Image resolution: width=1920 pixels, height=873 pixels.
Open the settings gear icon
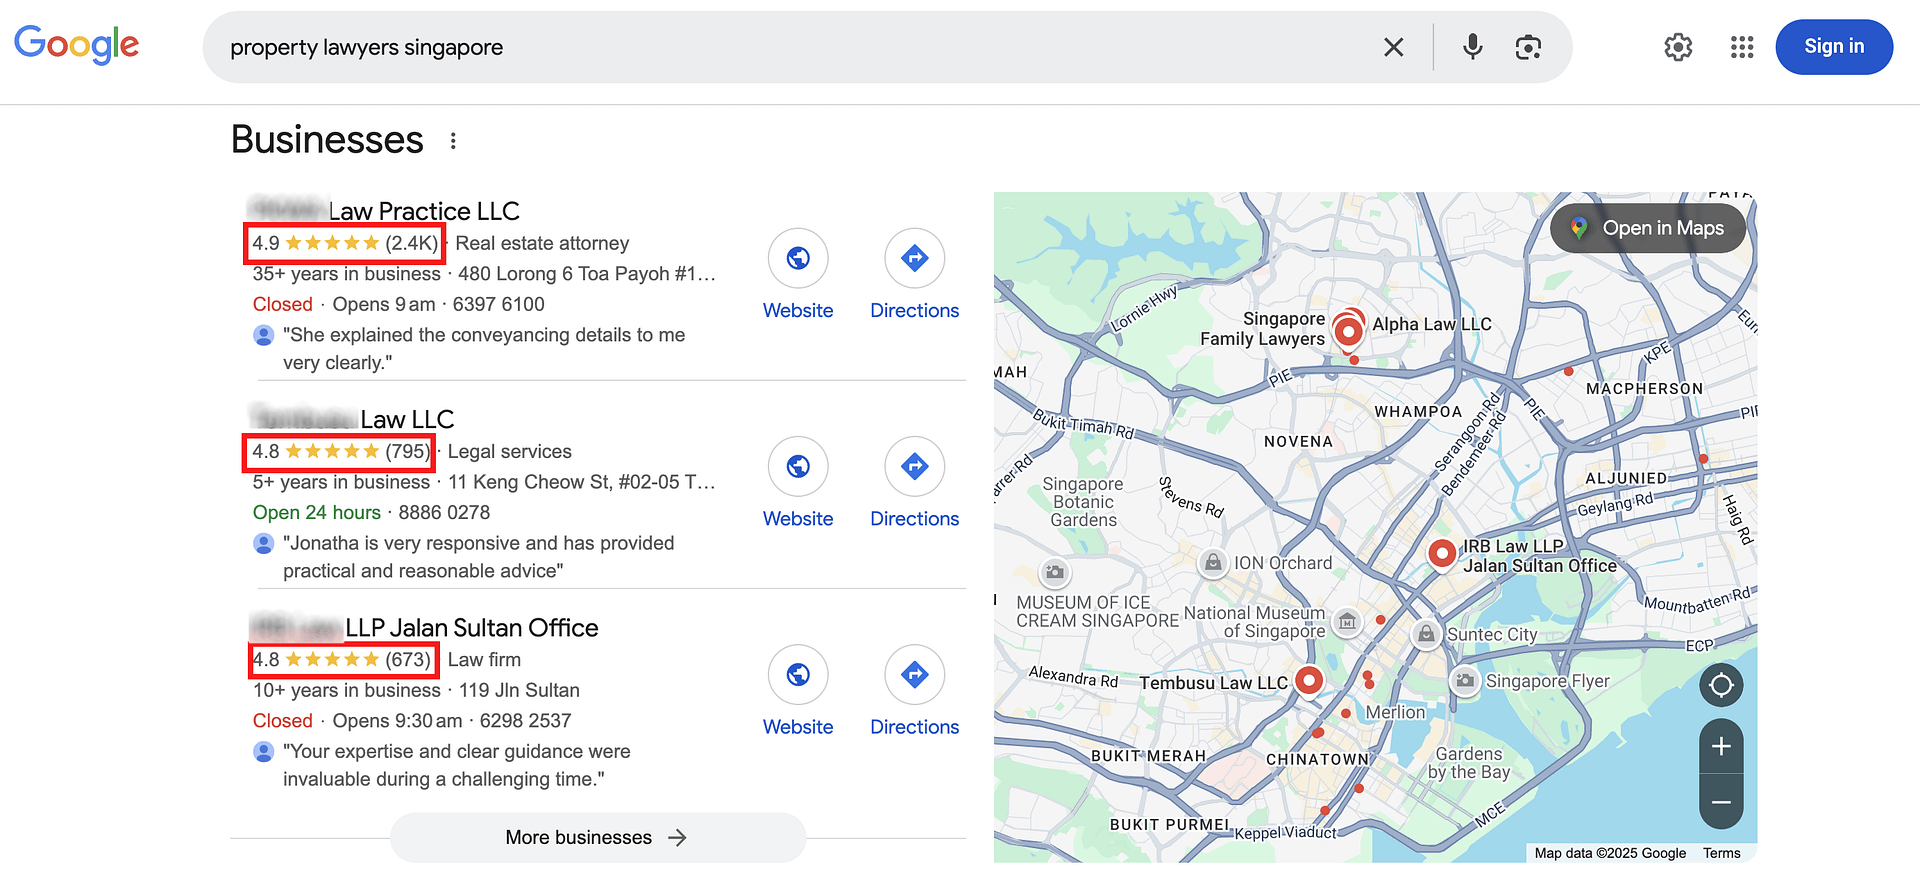click(1678, 47)
